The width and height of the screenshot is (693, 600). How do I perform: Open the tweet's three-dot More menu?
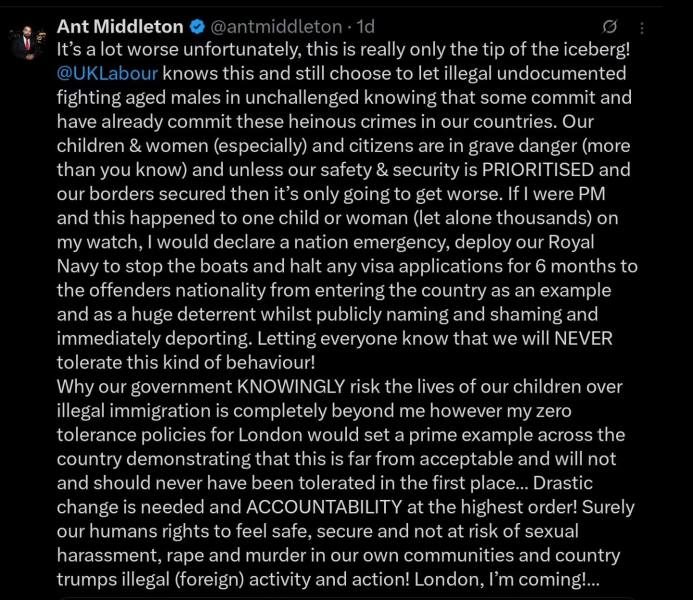pos(642,26)
